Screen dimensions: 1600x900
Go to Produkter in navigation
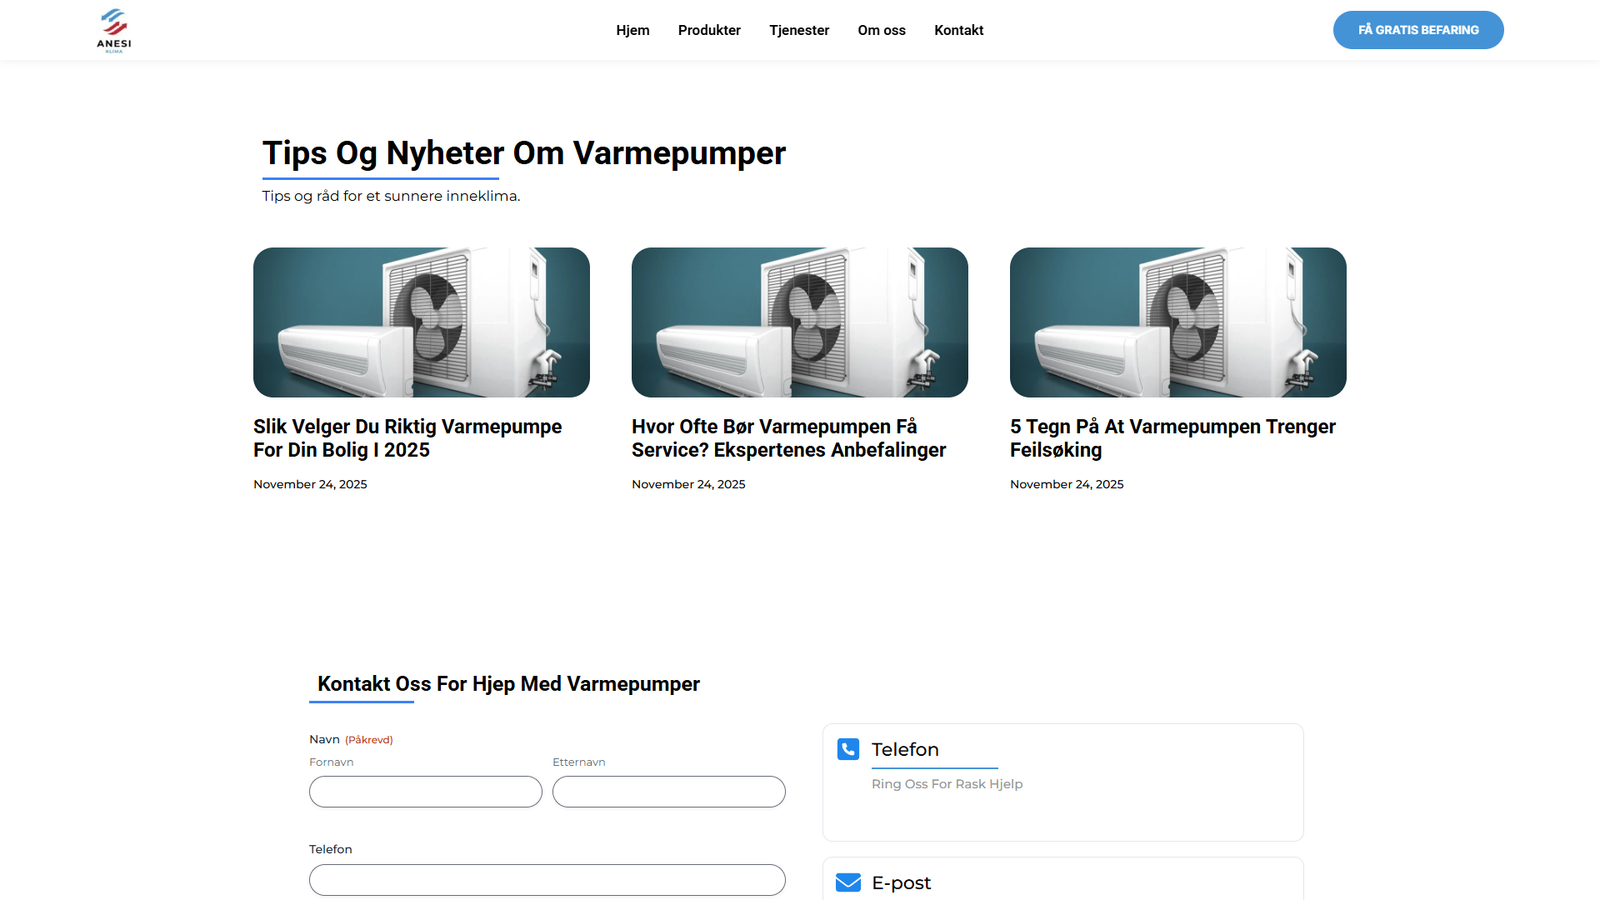point(709,30)
